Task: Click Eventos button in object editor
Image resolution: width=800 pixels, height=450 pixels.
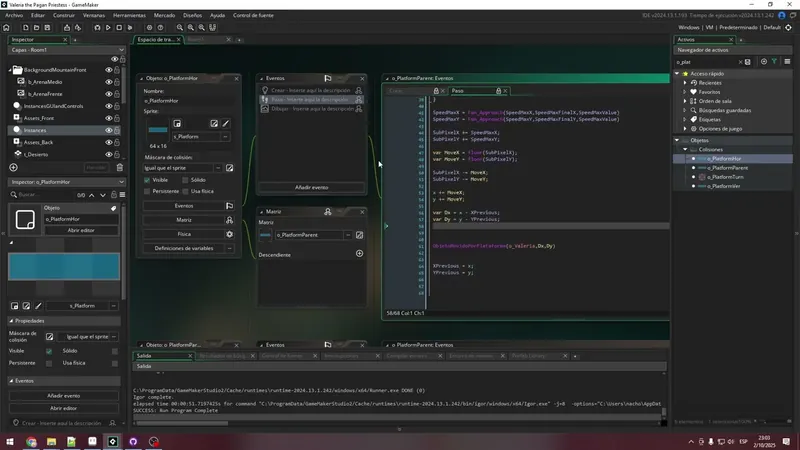Action: (x=184, y=206)
